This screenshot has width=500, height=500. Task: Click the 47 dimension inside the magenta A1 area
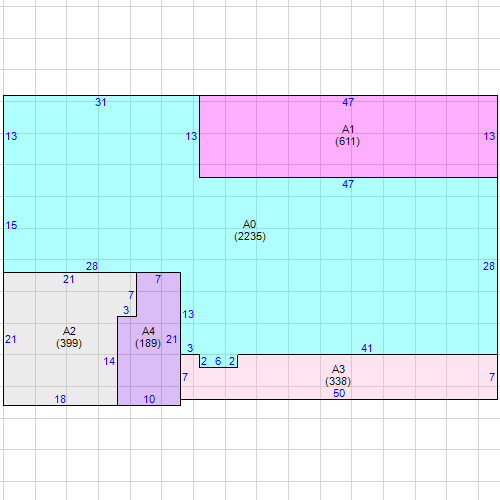click(x=348, y=102)
